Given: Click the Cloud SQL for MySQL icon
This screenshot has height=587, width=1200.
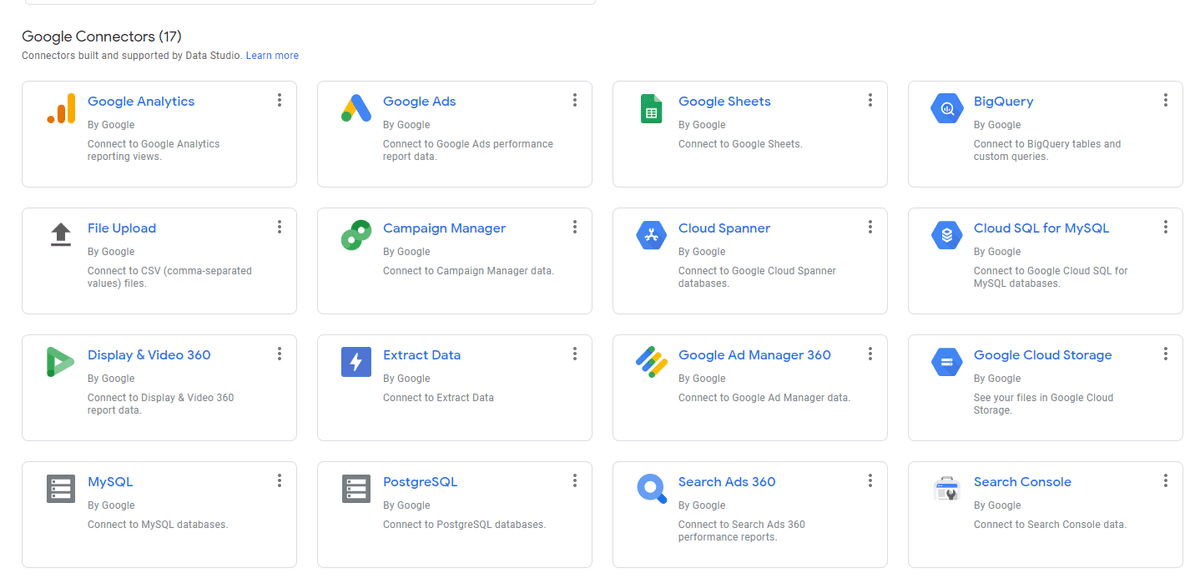Looking at the screenshot, I should (946, 235).
